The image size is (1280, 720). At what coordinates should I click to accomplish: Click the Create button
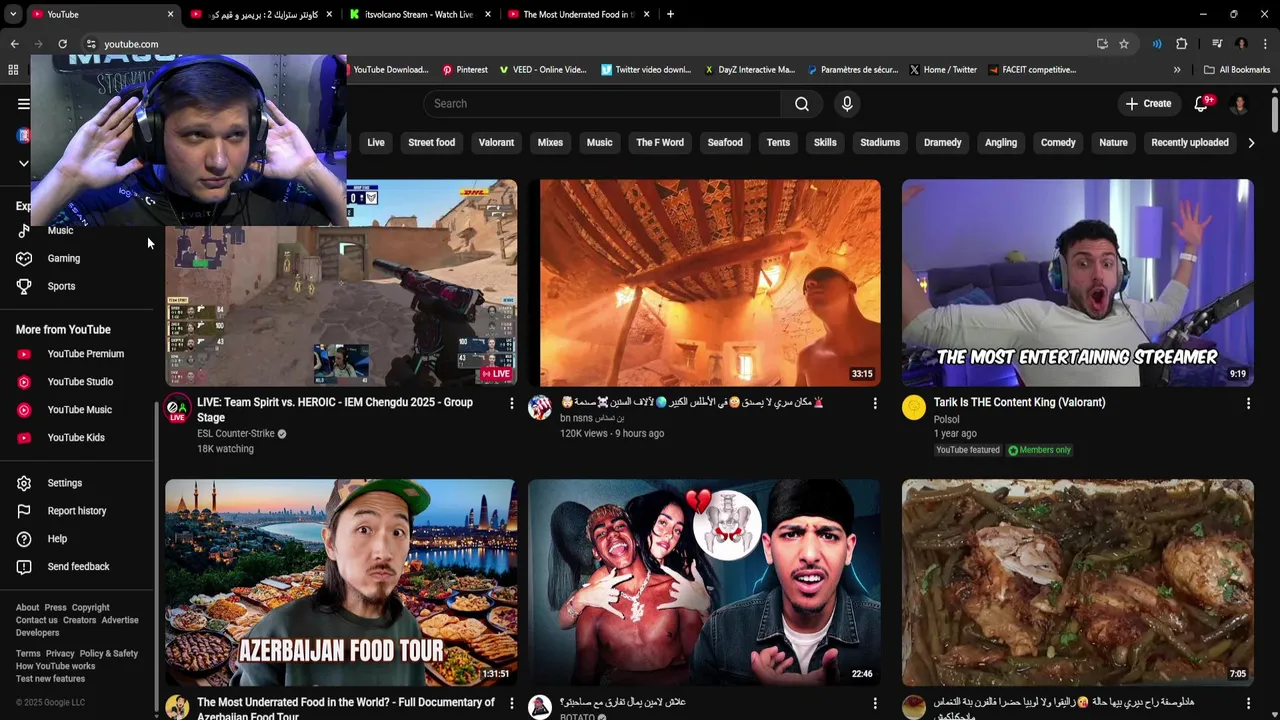pyautogui.click(x=1148, y=104)
